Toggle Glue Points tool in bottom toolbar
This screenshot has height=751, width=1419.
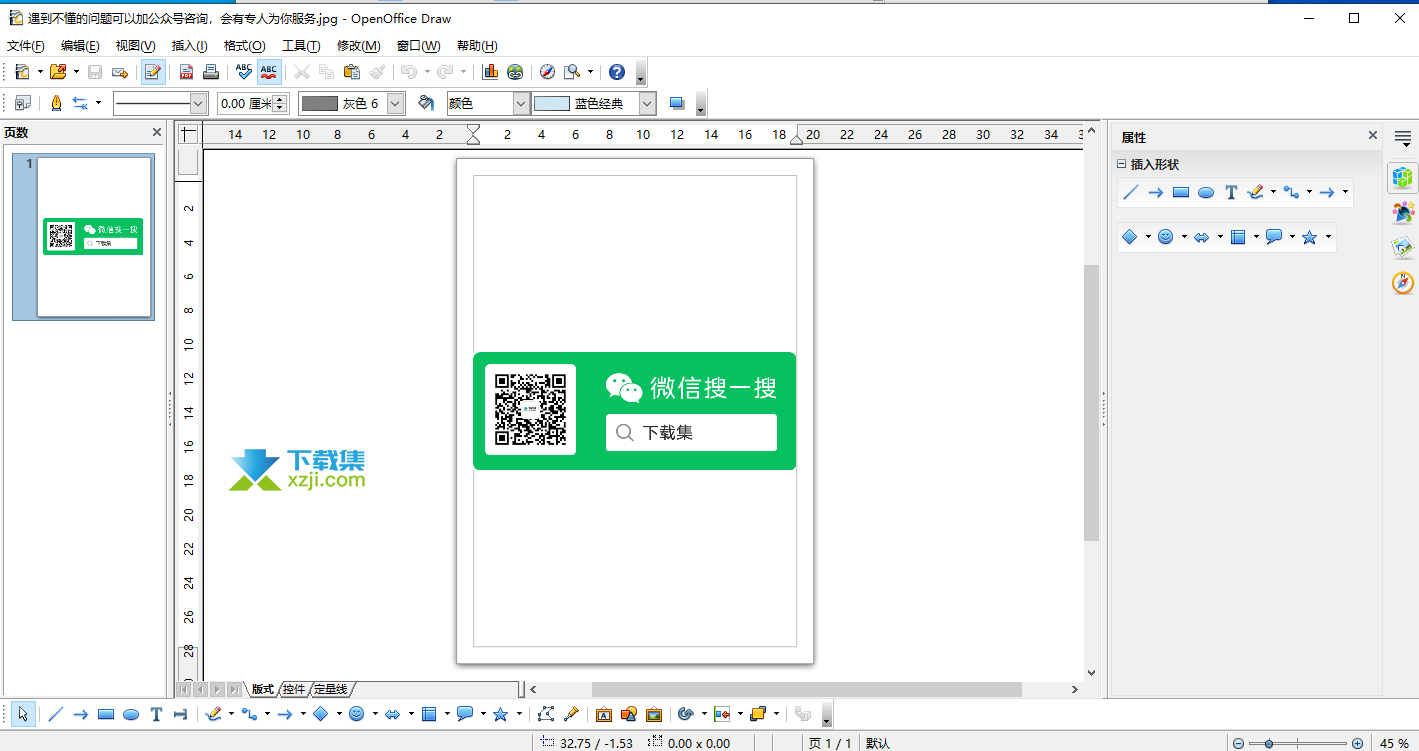coord(571,714)
